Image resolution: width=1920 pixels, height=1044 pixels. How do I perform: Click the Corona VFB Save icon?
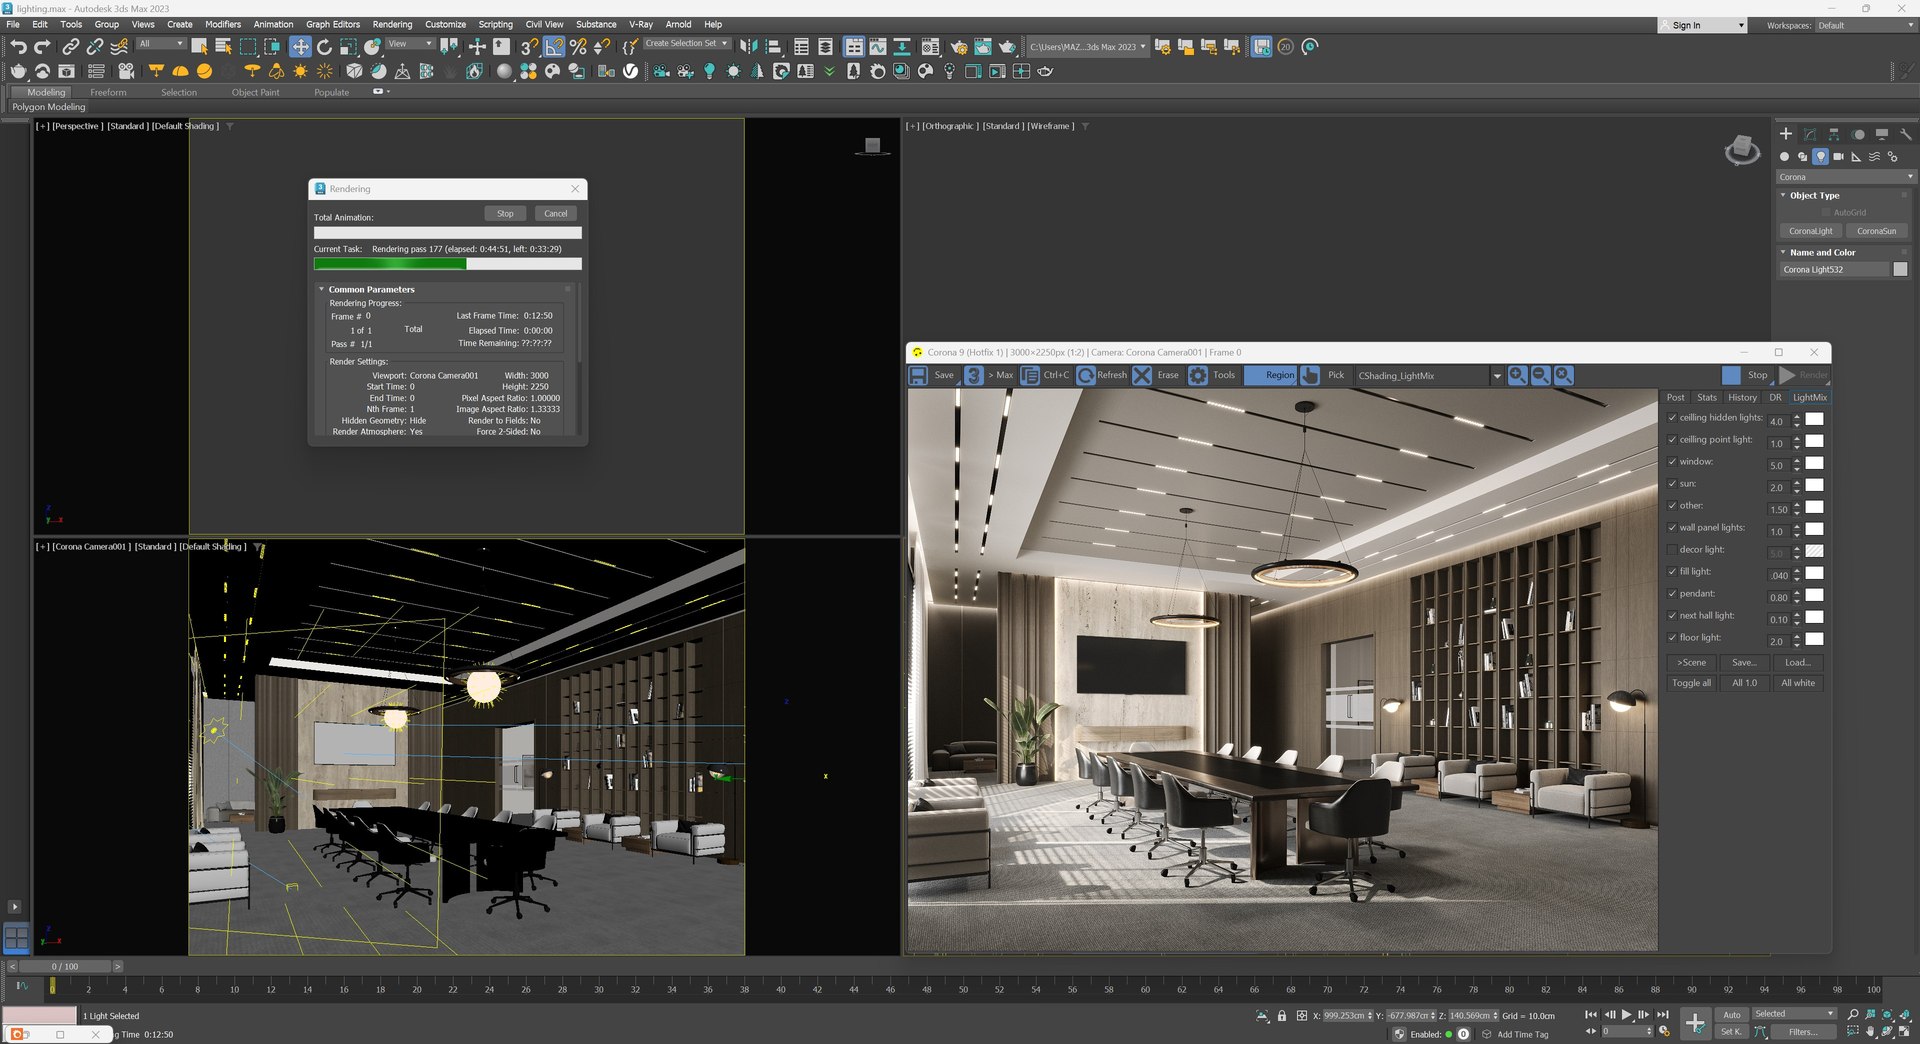(x=918, y=375)
